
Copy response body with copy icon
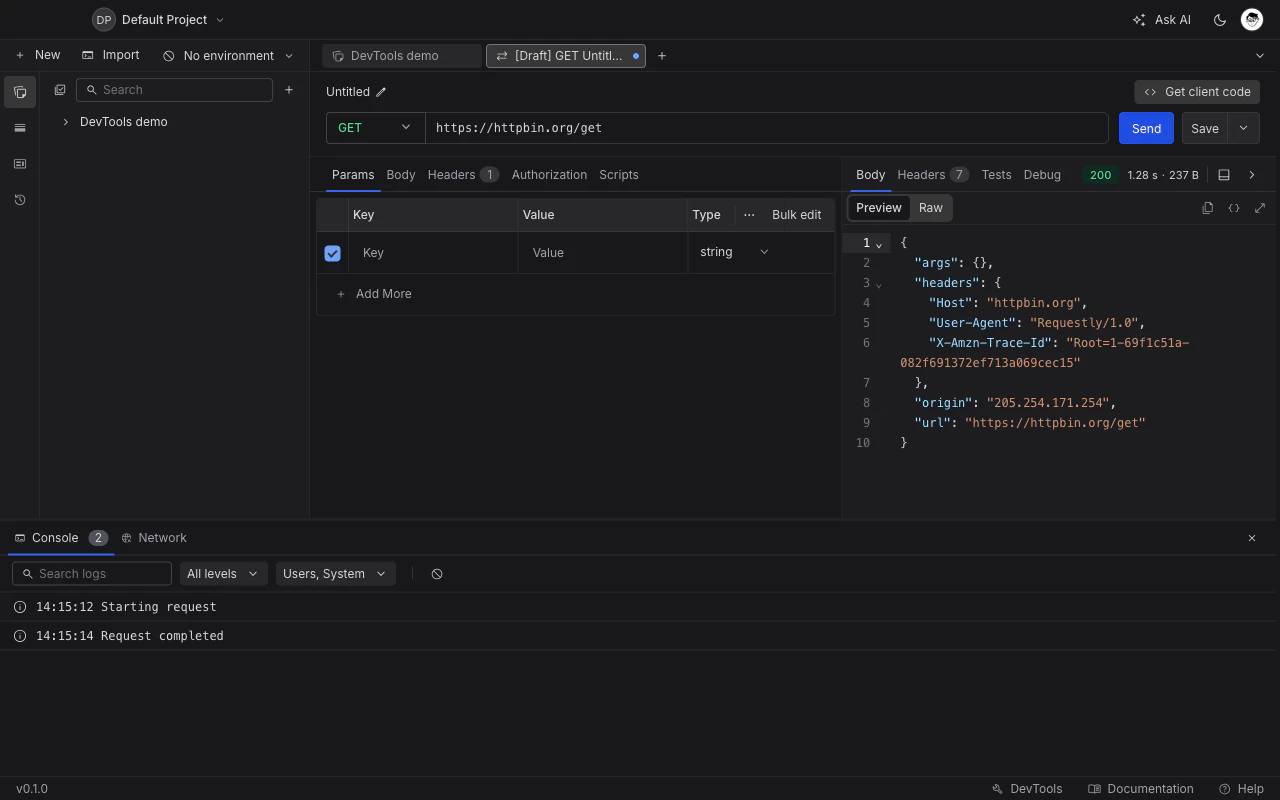click(x=1208, y=208)
